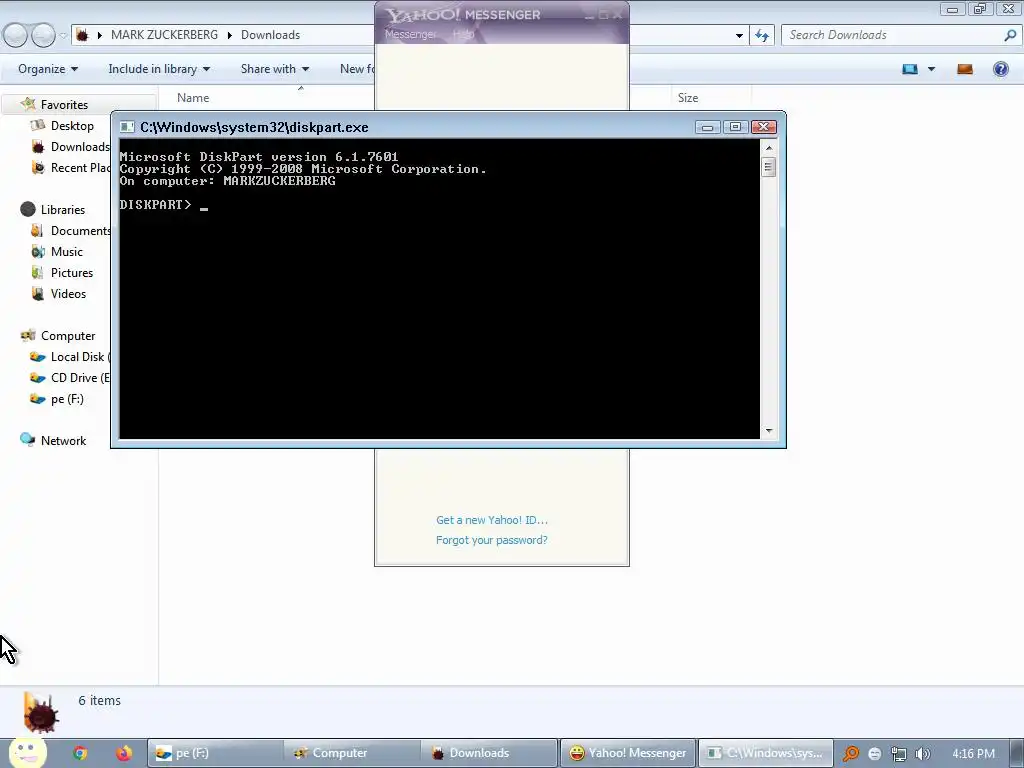This screenshot has height=768, width=1024.
Task: Click the volume speaker tray icon
Action: pyautogui.click(x=923, y=754)
